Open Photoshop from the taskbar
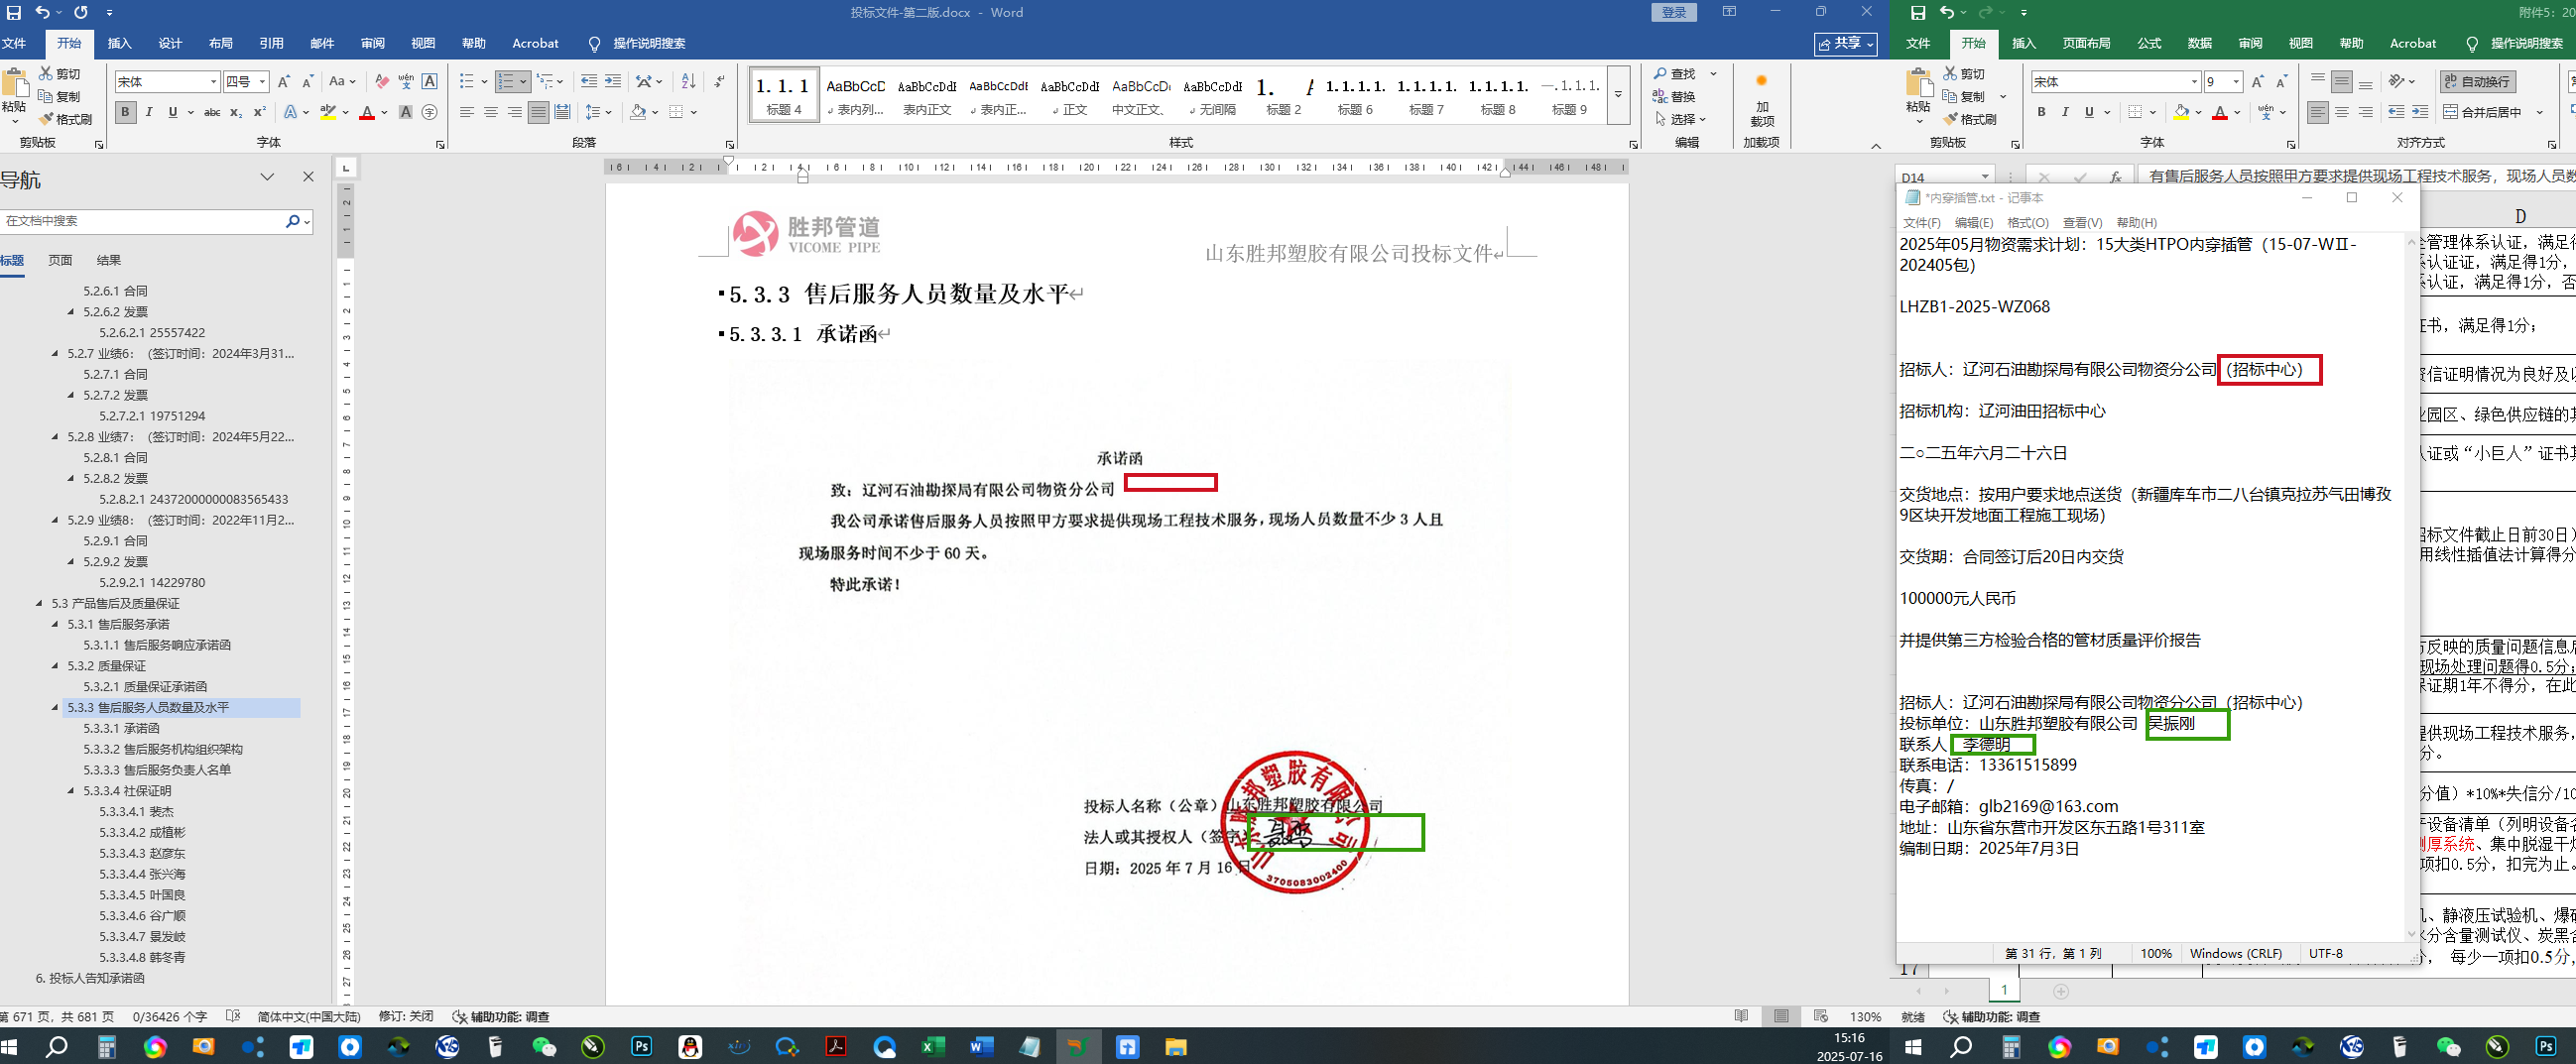The image size is (2576, 1064). (642, 1047)
